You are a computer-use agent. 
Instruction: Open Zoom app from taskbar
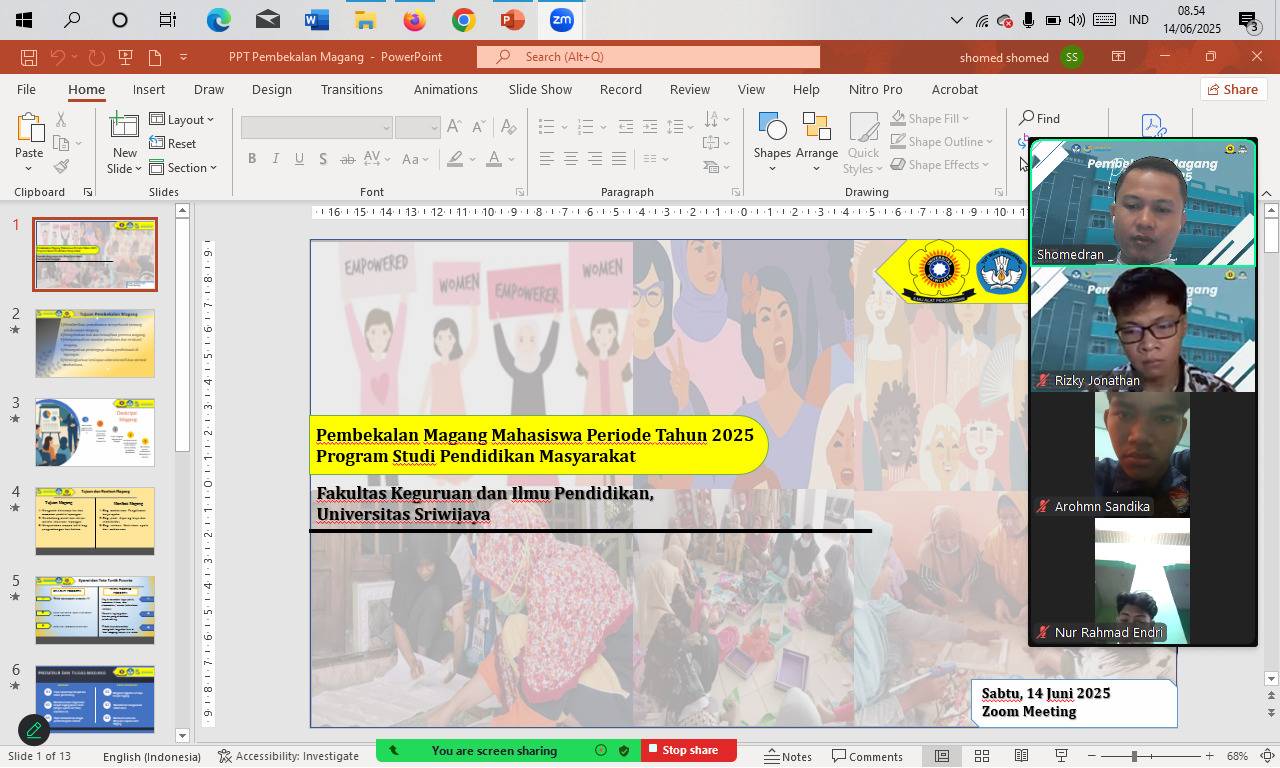[561, 20]
